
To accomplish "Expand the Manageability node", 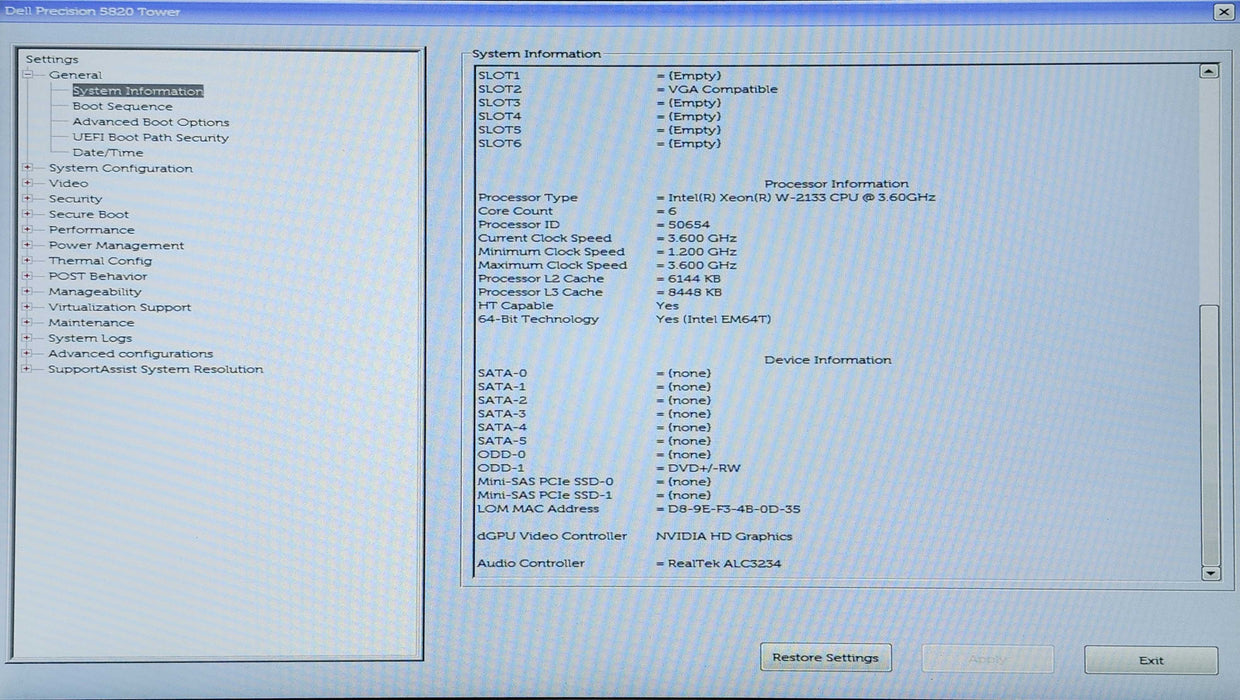I will click(28, 292).
